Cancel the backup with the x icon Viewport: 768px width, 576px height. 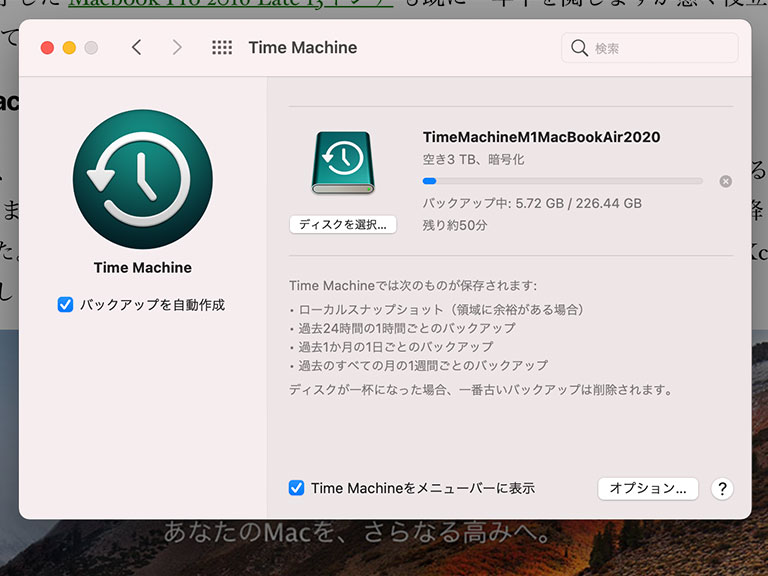point(726,181)
